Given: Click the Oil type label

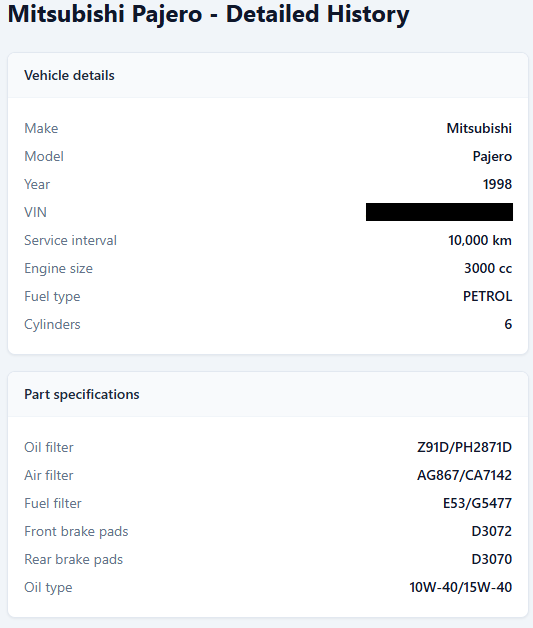Looking at the screenshot, I should point(48,588).
